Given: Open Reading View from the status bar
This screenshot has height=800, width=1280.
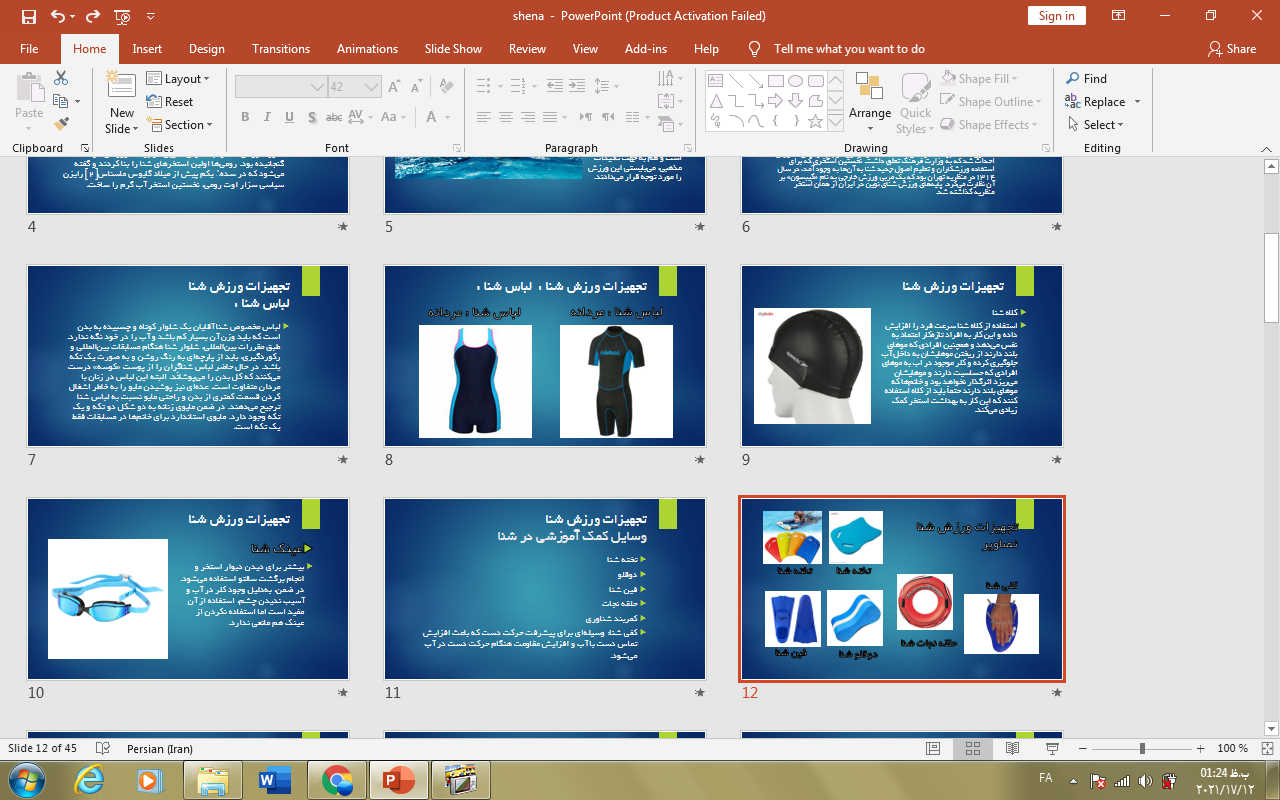Looking at the screenshot, I should tap(1012, 748).
